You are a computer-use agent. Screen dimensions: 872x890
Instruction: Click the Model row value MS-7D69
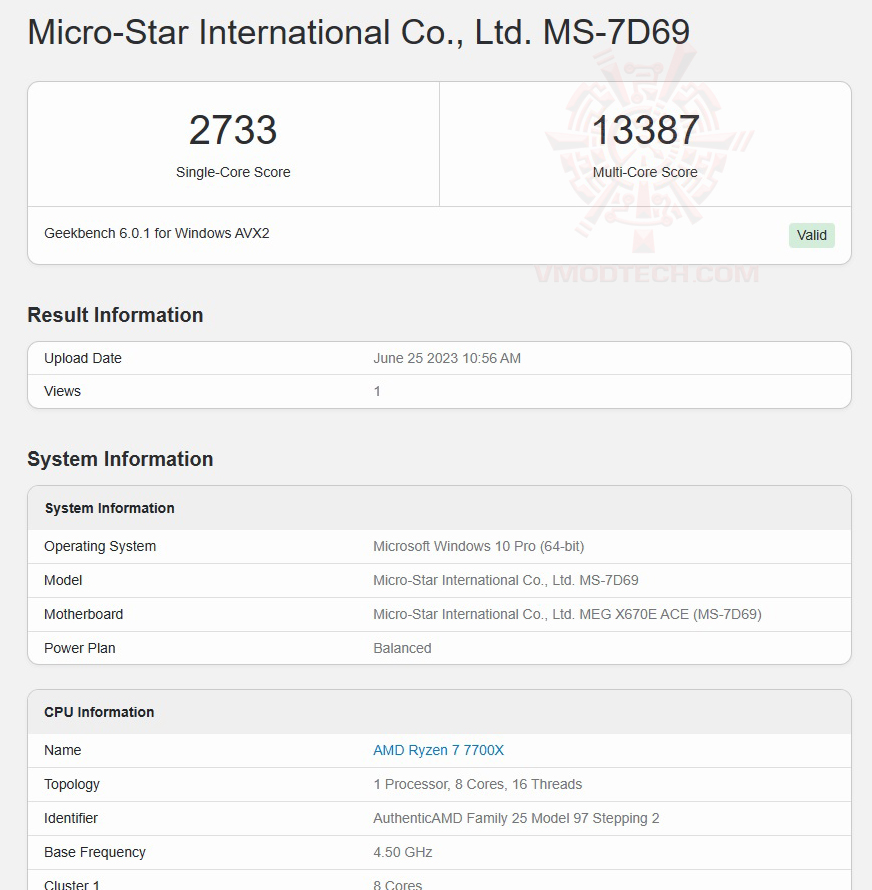point(505,580)
